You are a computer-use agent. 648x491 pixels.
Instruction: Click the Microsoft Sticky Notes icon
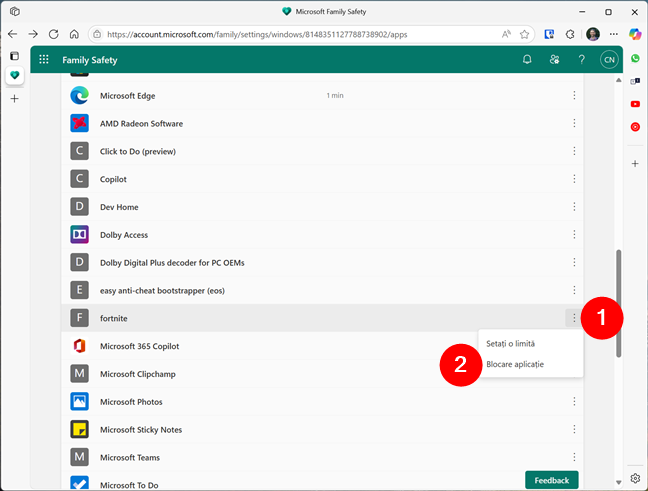click(x=79, y=429)
